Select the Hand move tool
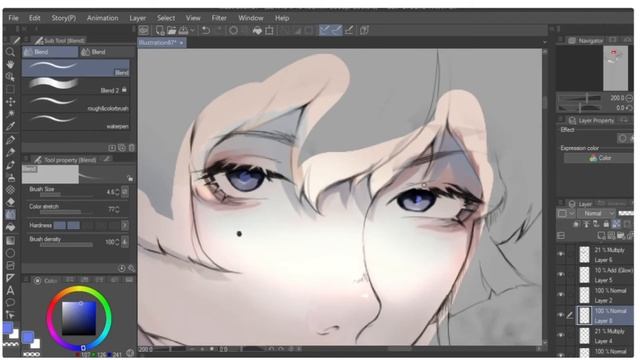 click(x=10, y=64)
